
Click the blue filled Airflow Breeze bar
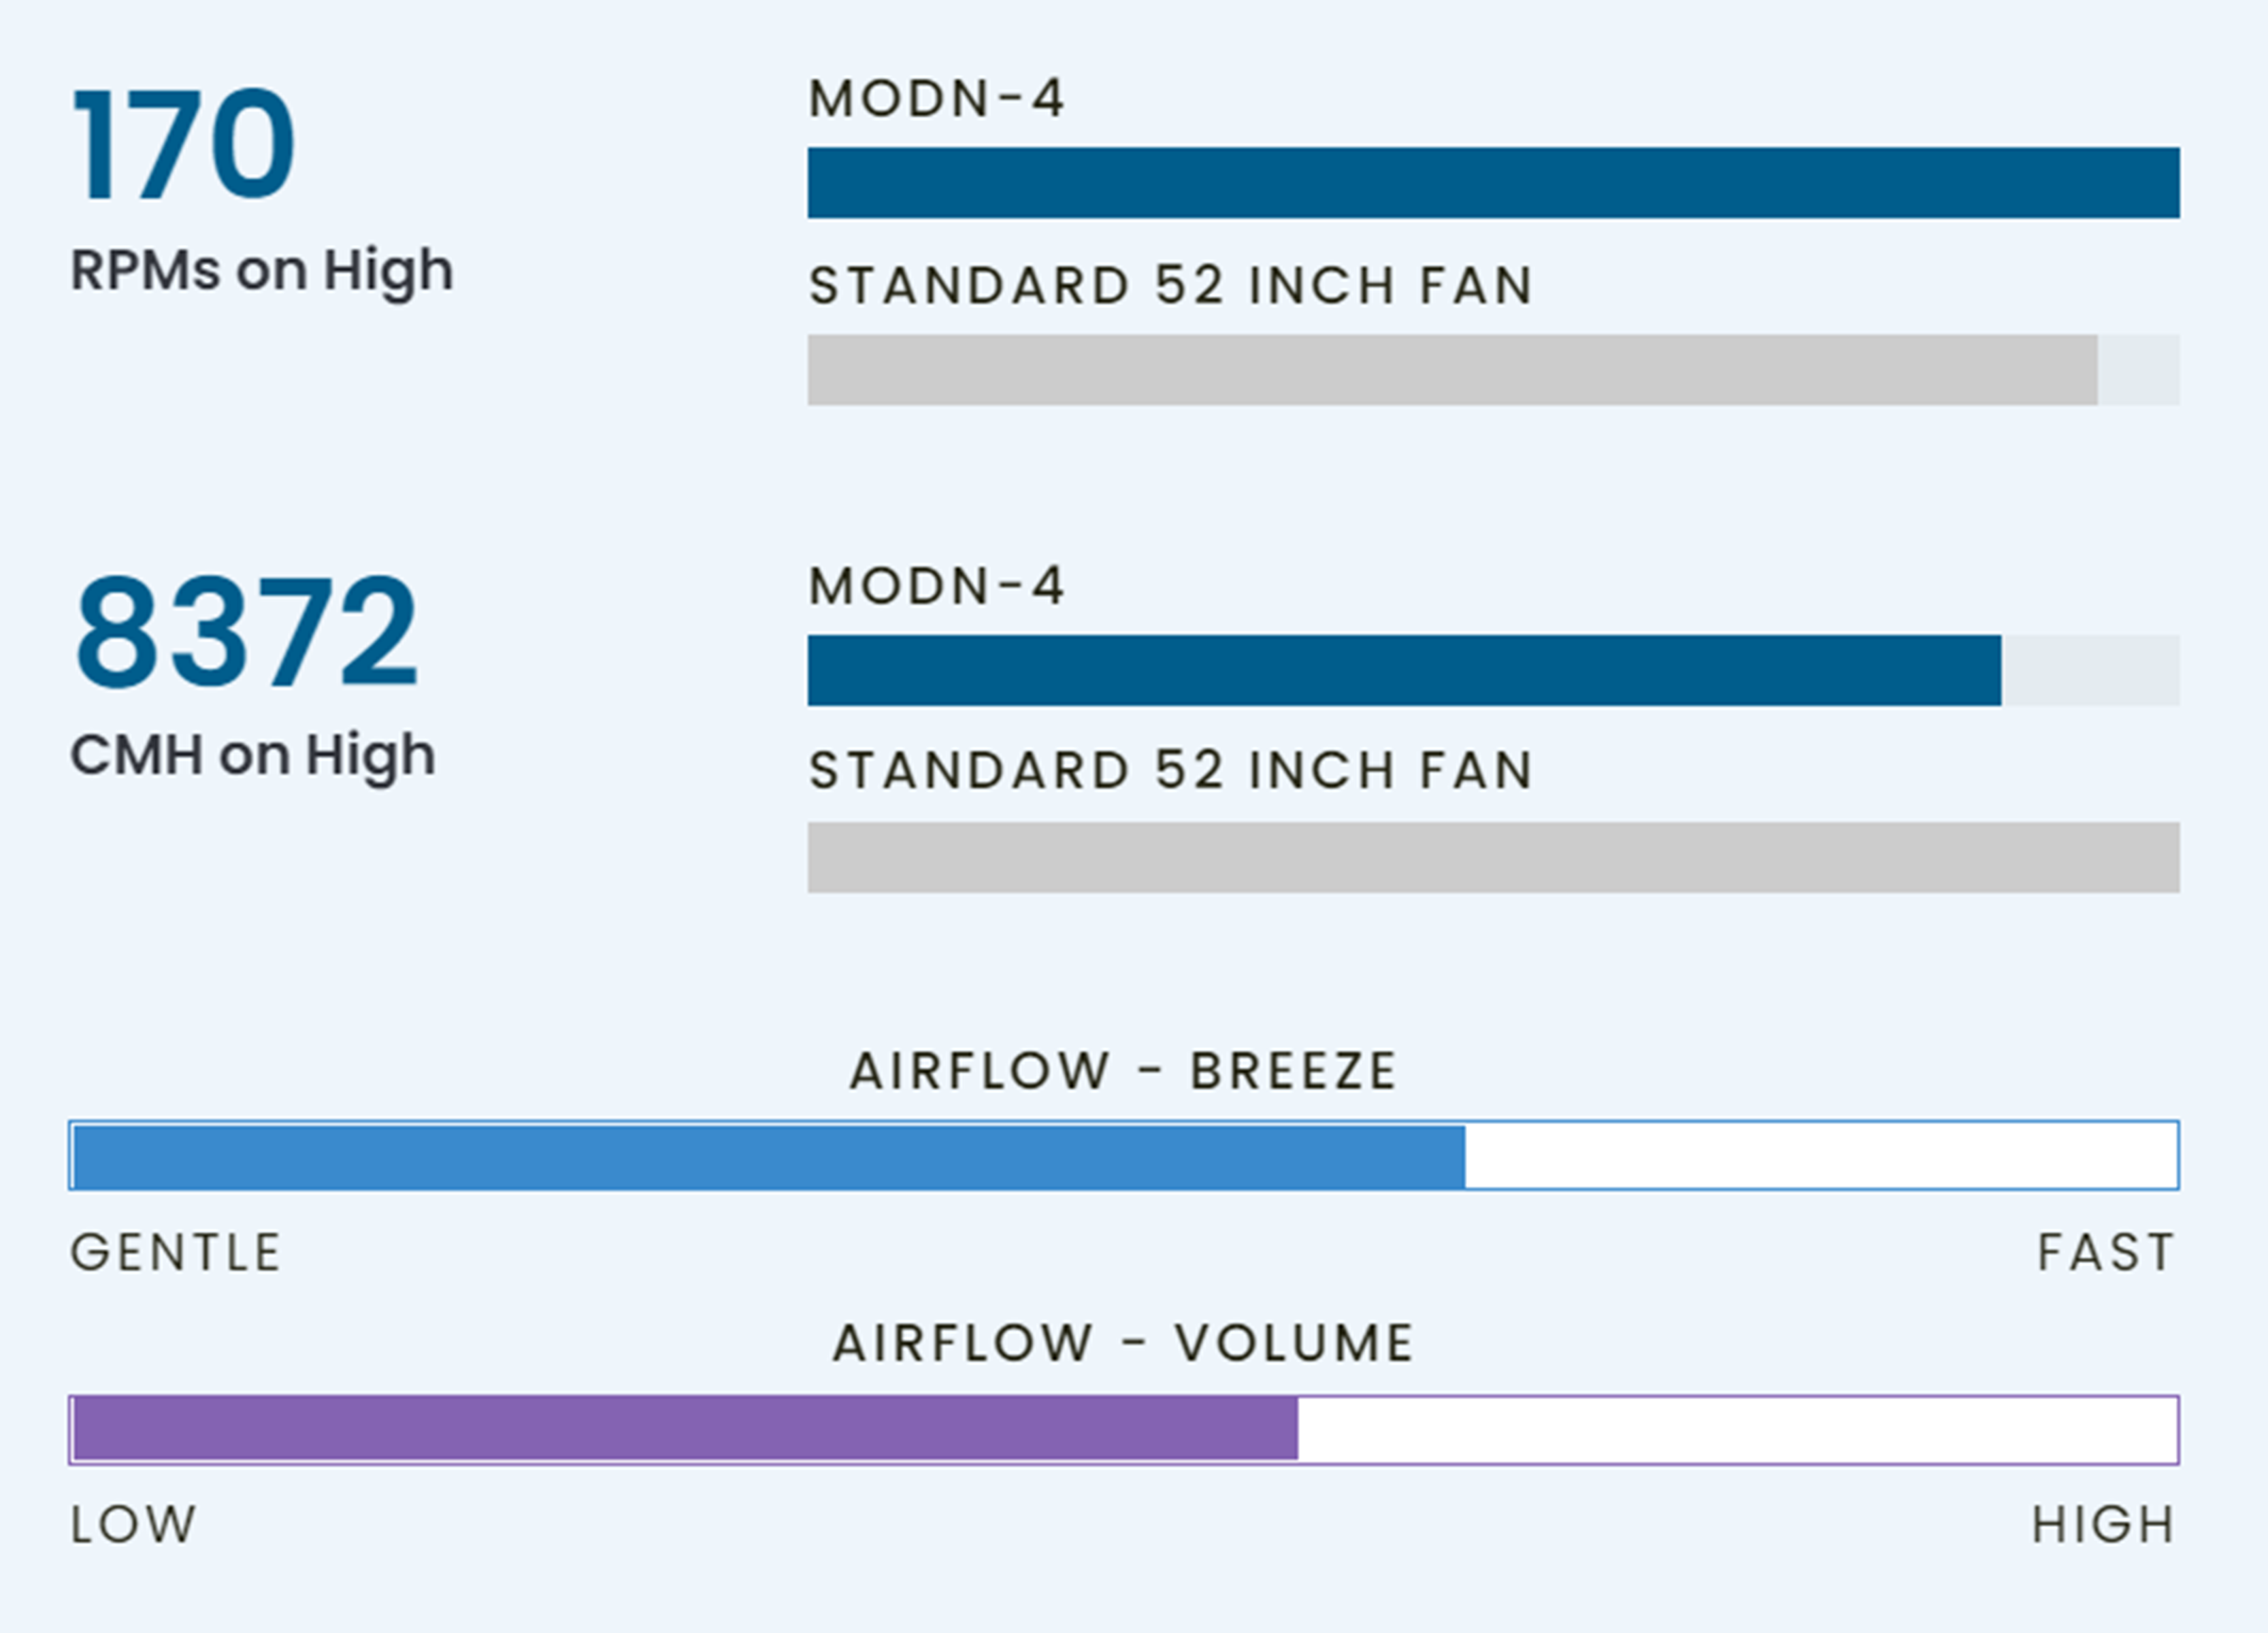tap(768, 1156)
